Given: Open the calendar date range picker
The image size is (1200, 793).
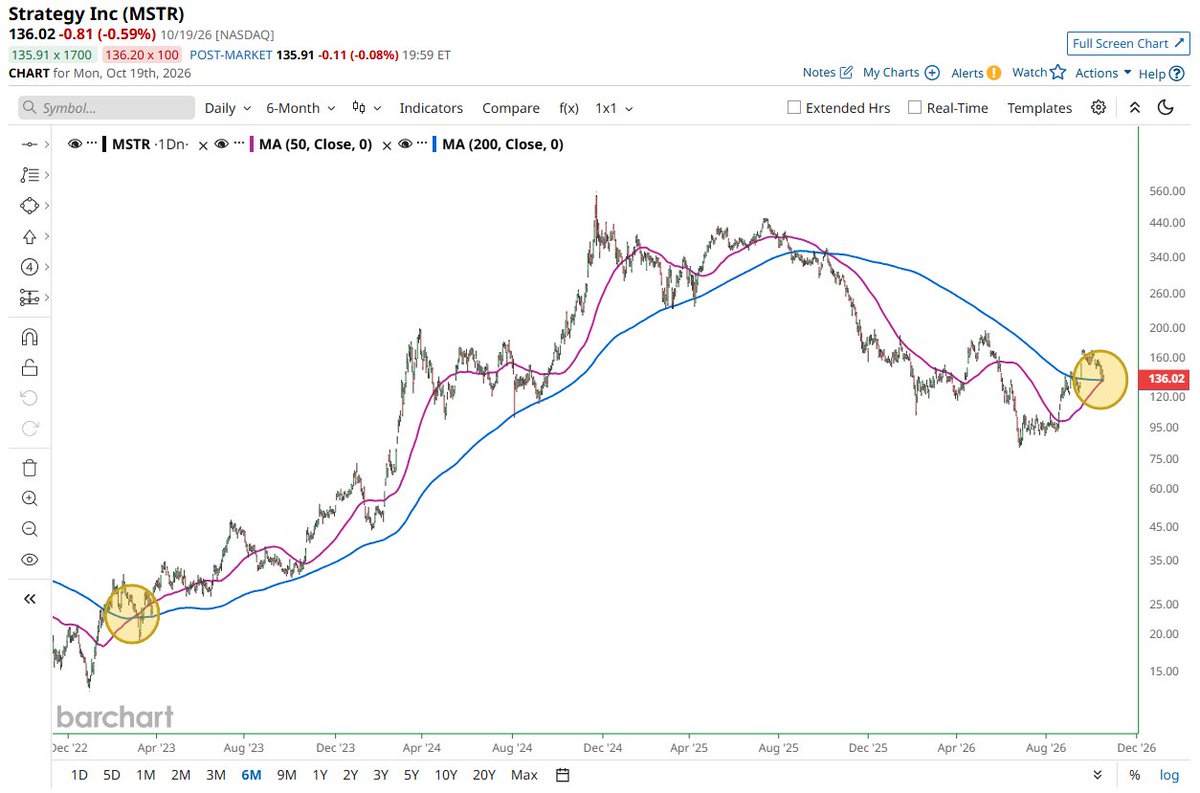Looking at the screenshot, I should (563, 775).
